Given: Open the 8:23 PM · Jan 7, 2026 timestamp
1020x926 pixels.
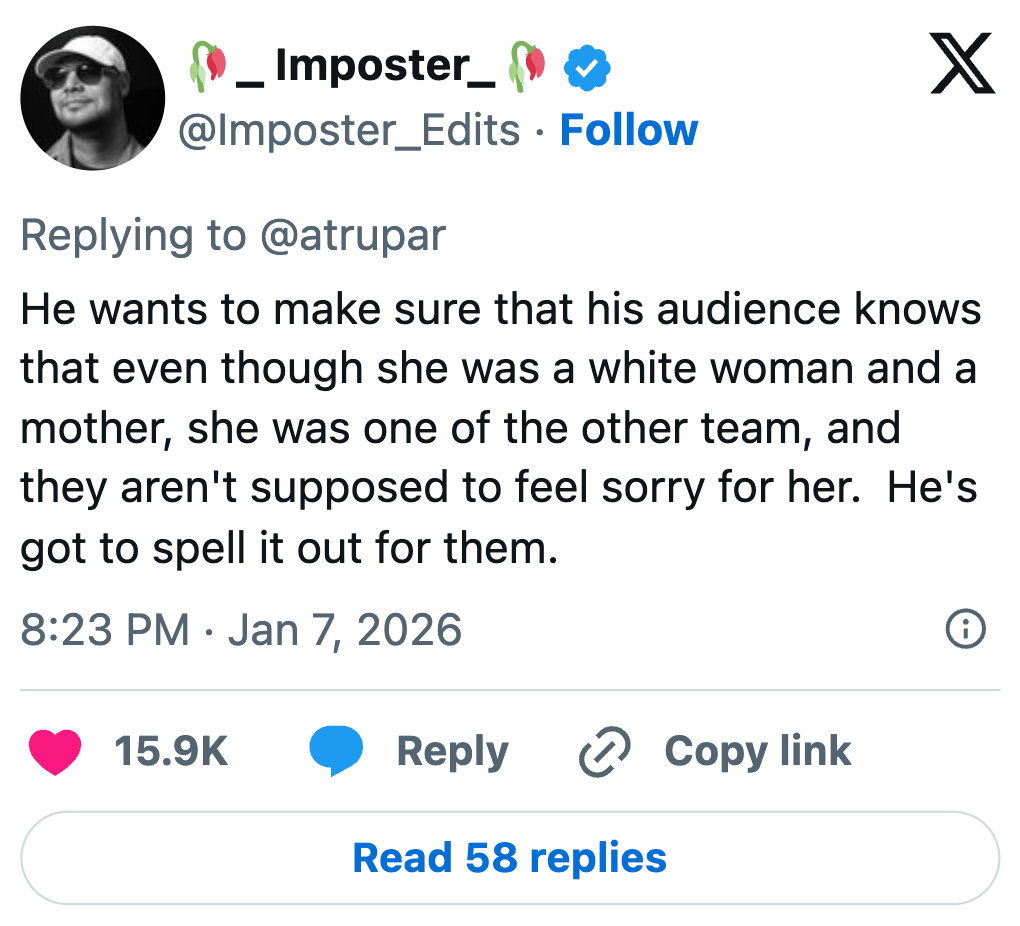Looking at the screenshot, I should (x=241, y=629).
